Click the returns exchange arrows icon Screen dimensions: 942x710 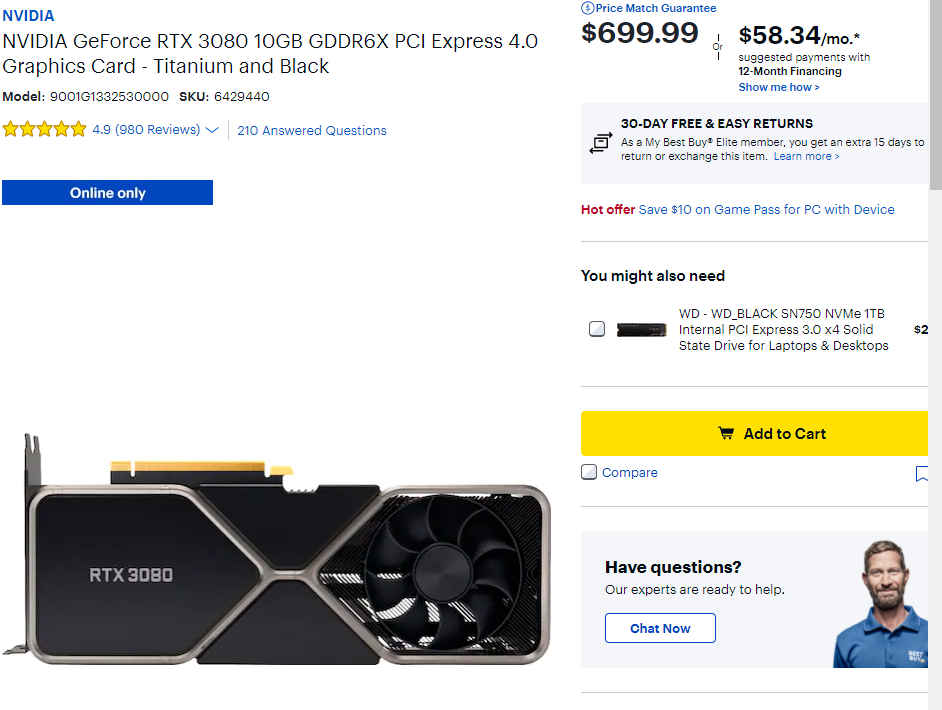point(600,142)
